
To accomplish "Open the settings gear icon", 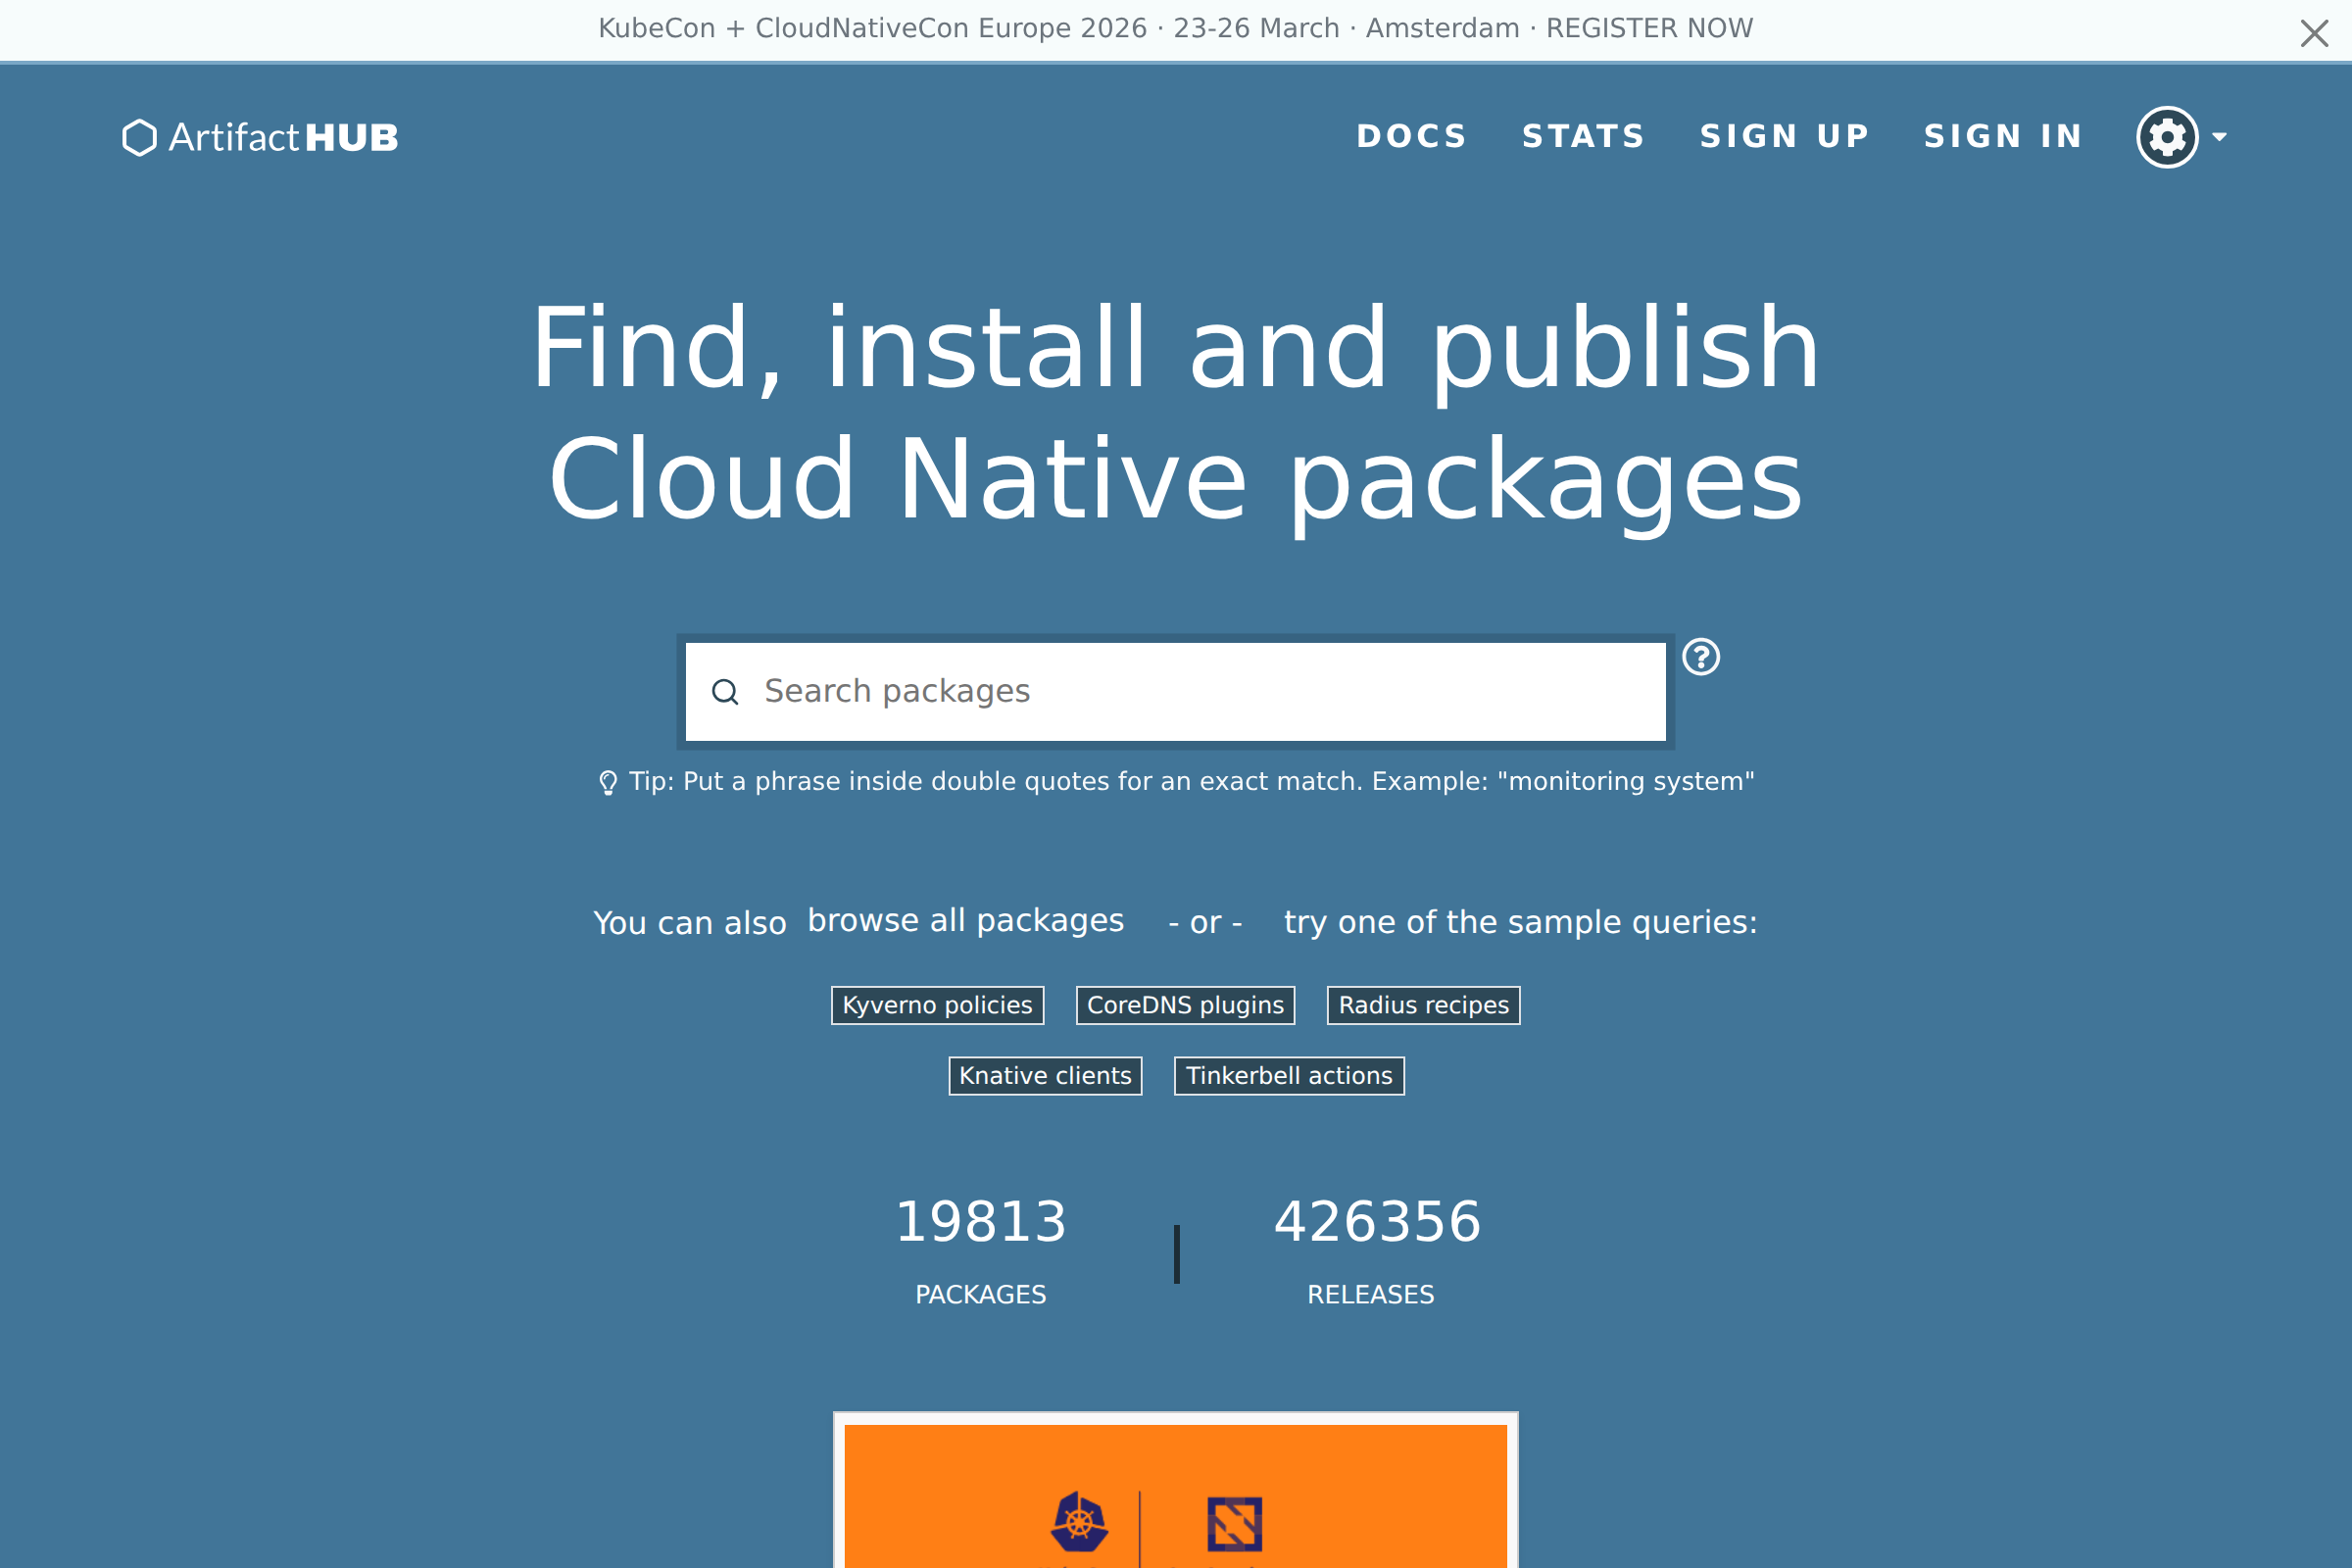I will coord(2166,137).
